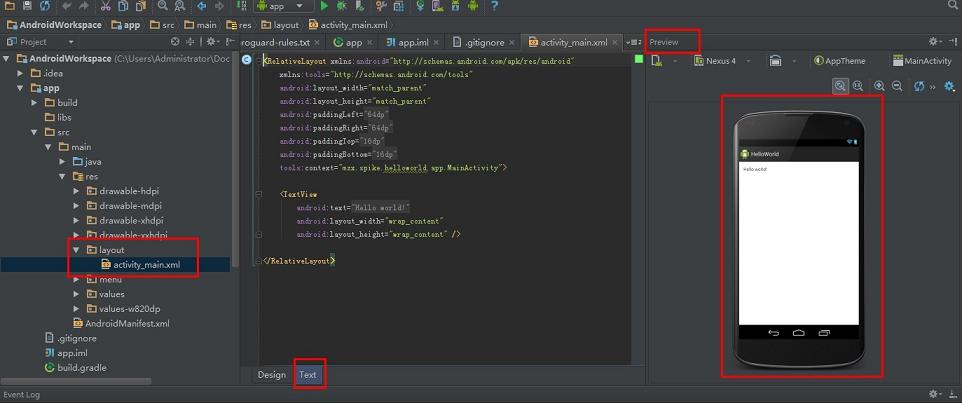Expand the values folder

77,294
